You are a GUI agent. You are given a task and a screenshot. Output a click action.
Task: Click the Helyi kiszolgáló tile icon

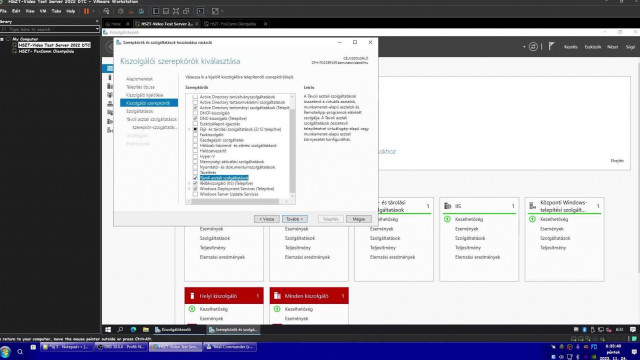(x=192, y=296)
